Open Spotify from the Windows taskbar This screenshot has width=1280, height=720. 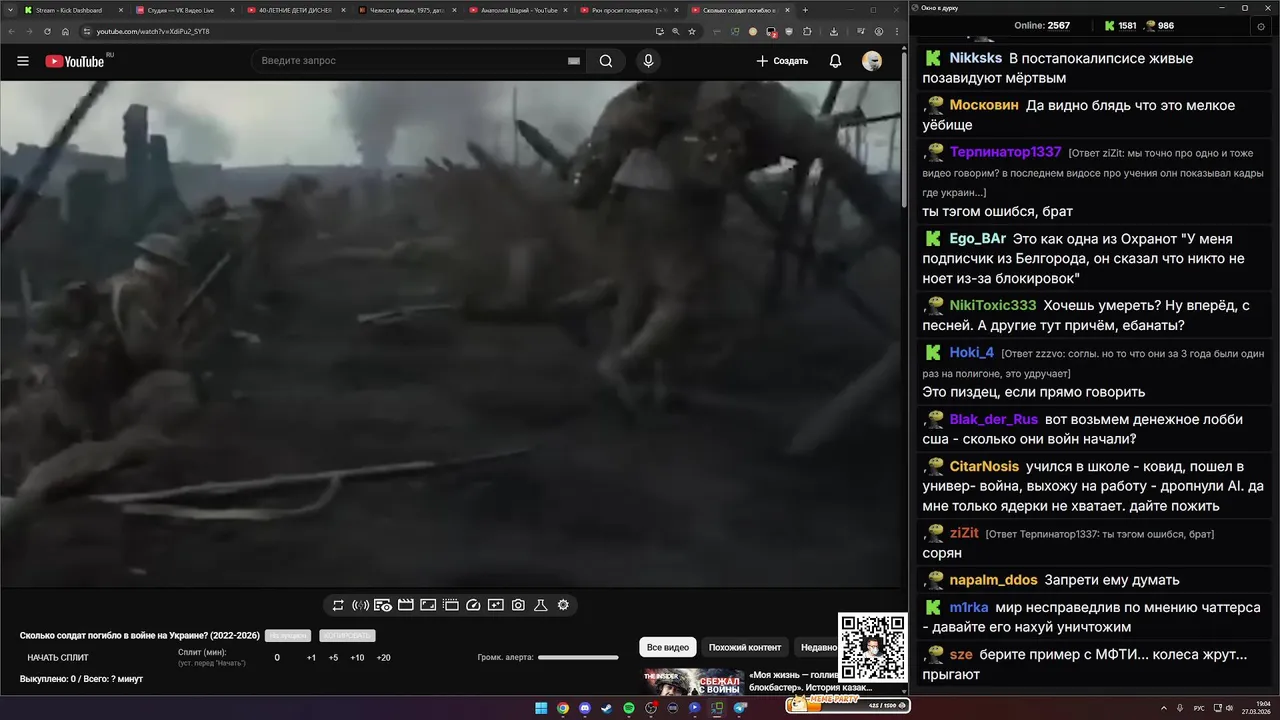pyautogui.click(x=629, y=708)
